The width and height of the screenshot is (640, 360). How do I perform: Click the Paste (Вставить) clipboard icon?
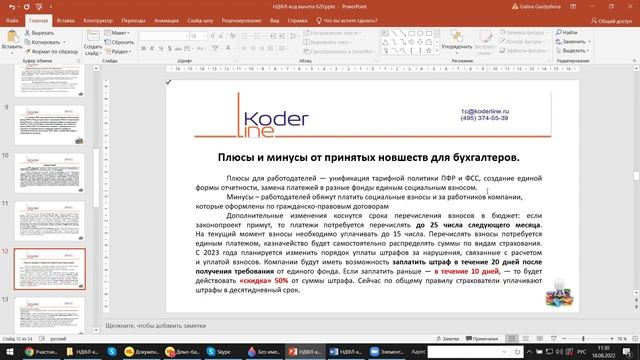(x=12, y=37)
